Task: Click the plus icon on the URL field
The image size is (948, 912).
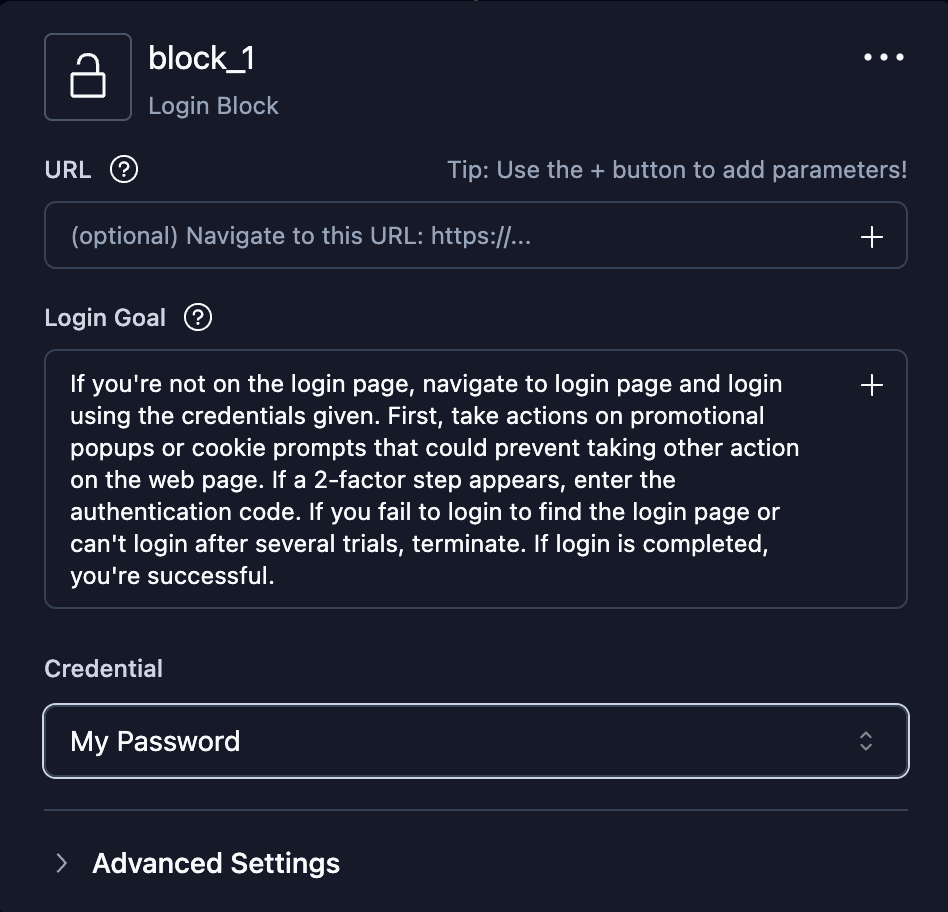Action: click(x=870, y=236)
